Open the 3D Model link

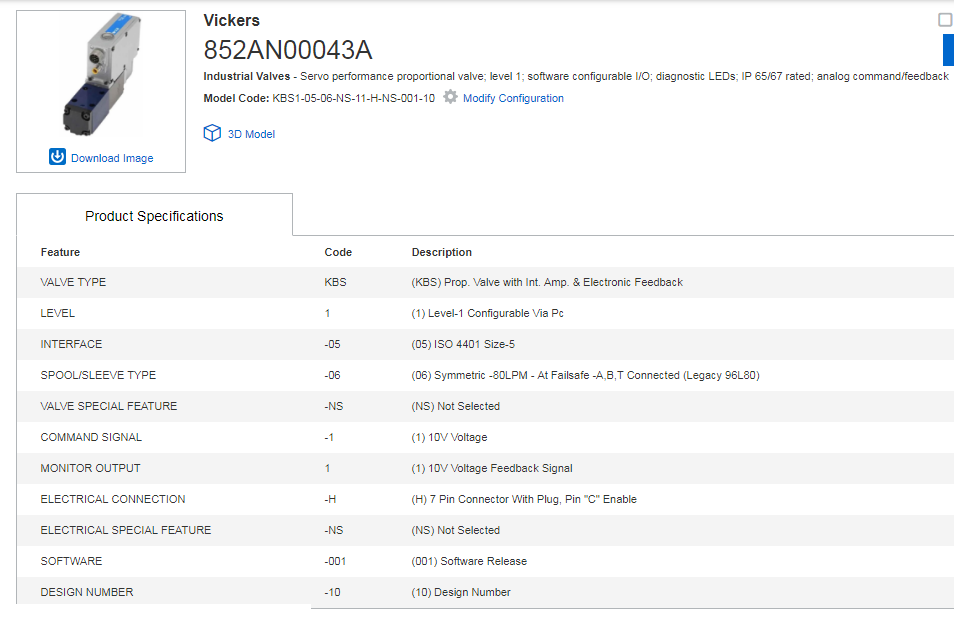[251, 134]
